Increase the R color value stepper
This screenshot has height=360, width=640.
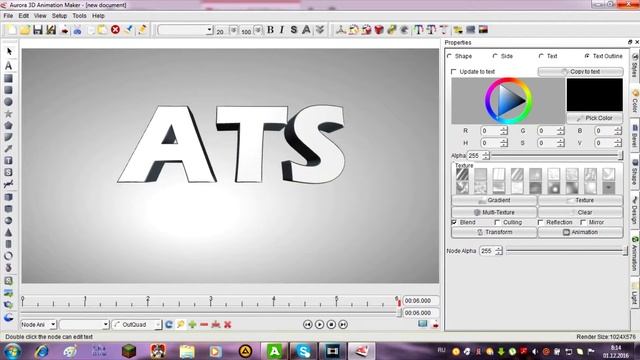(504, 129)
